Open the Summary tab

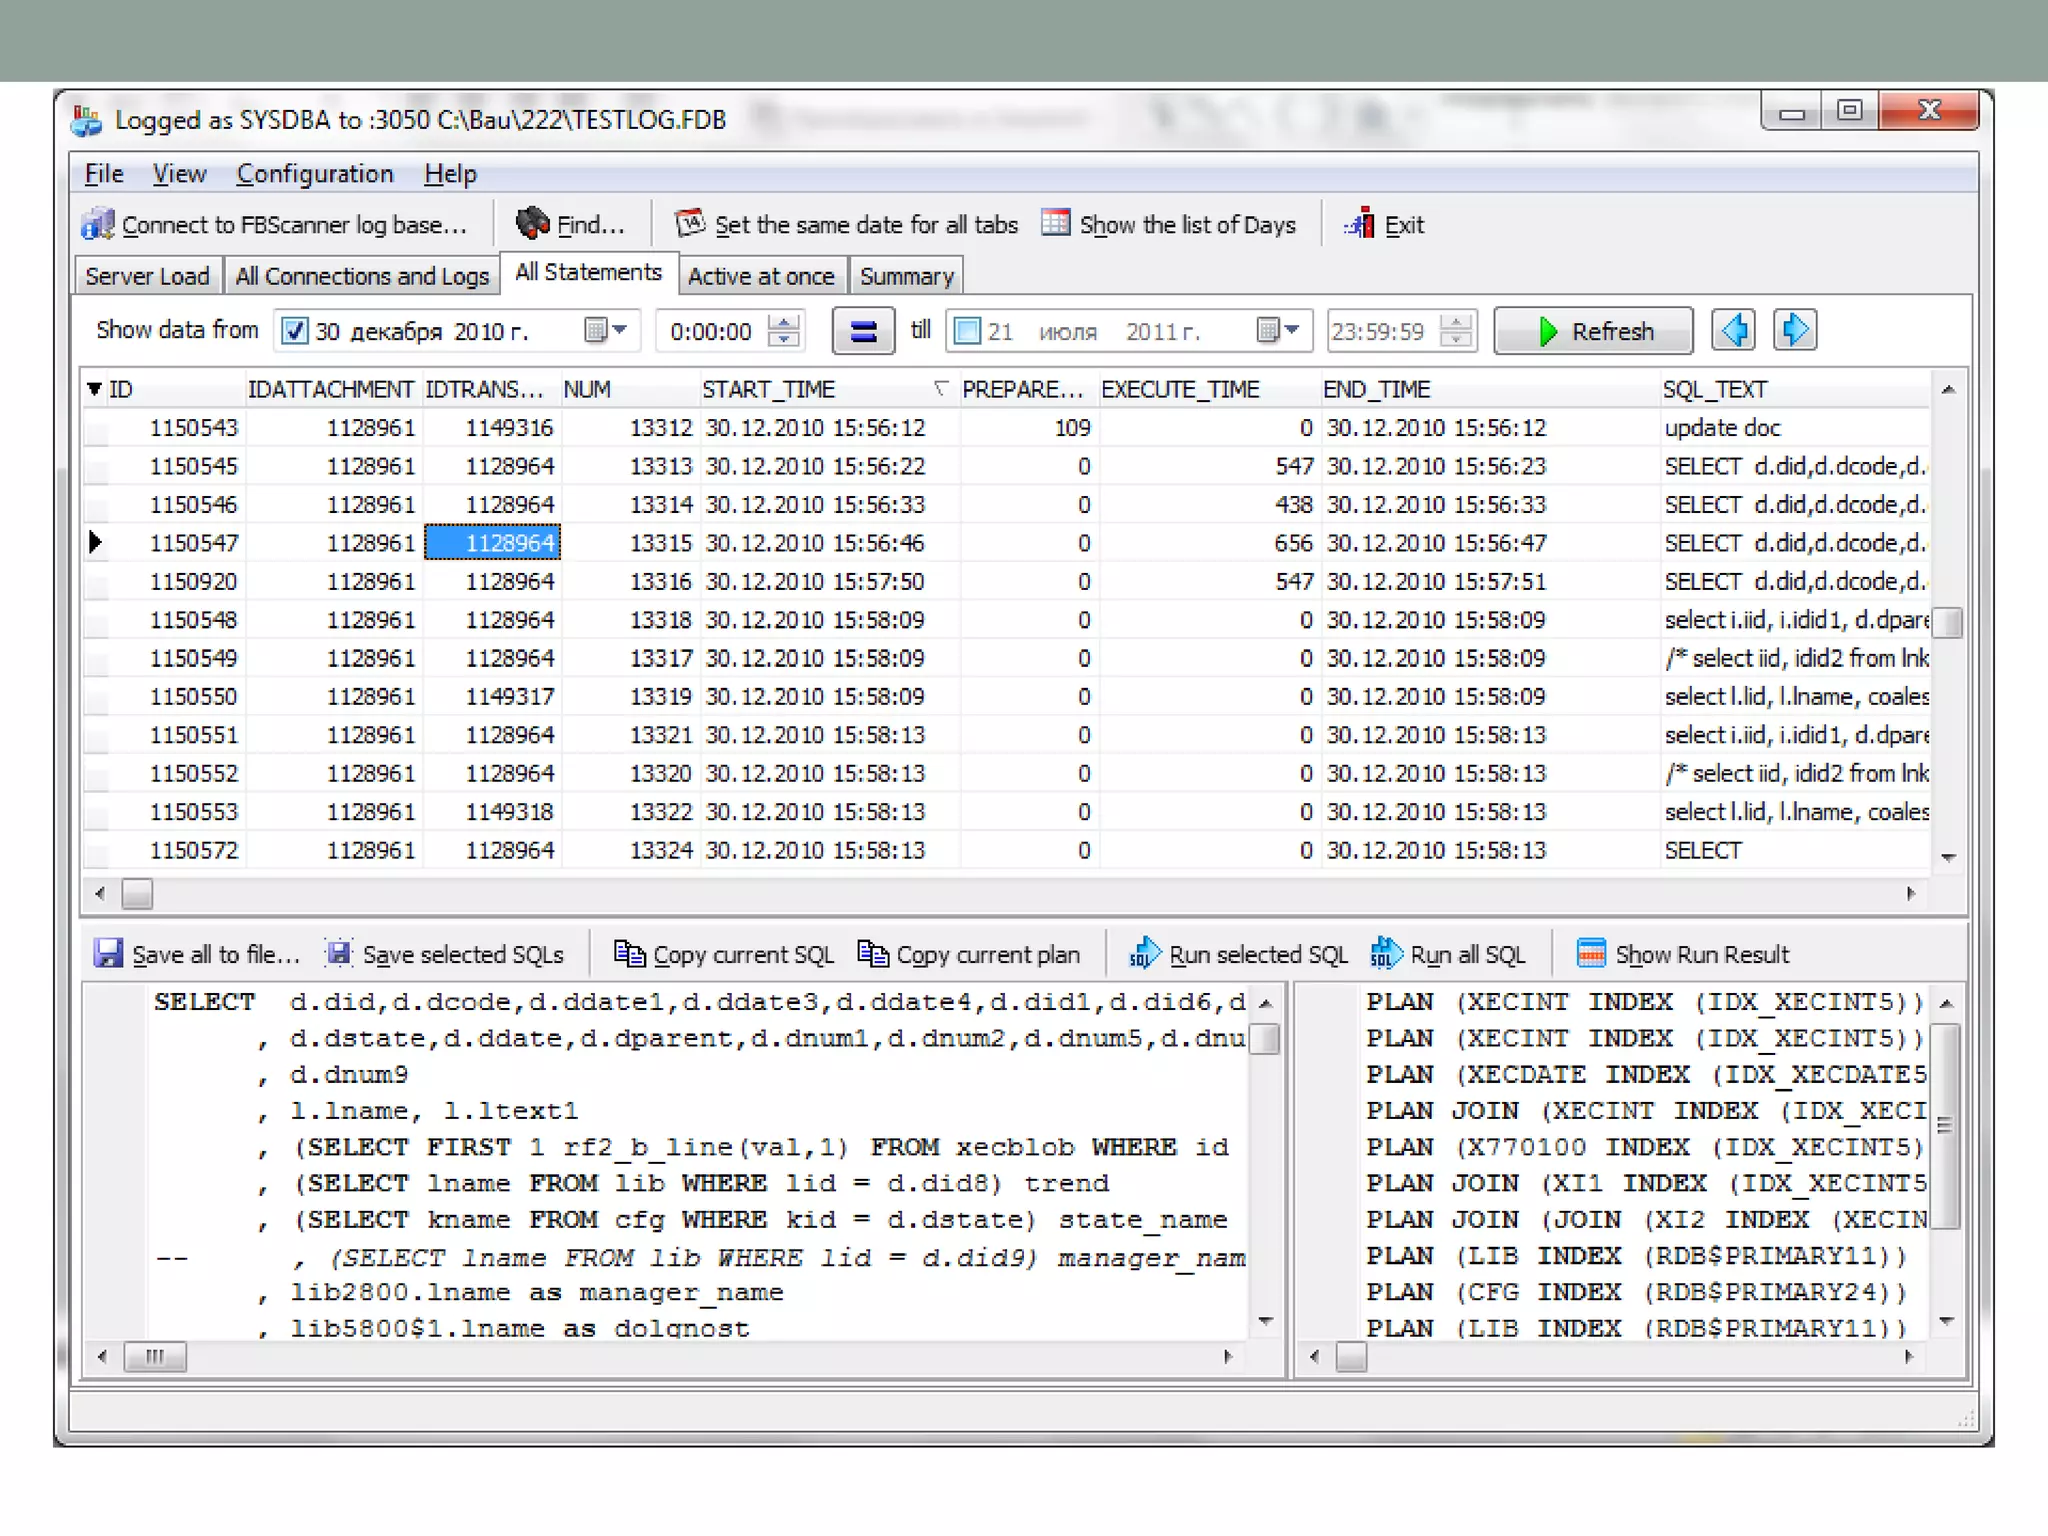(907, 276)
